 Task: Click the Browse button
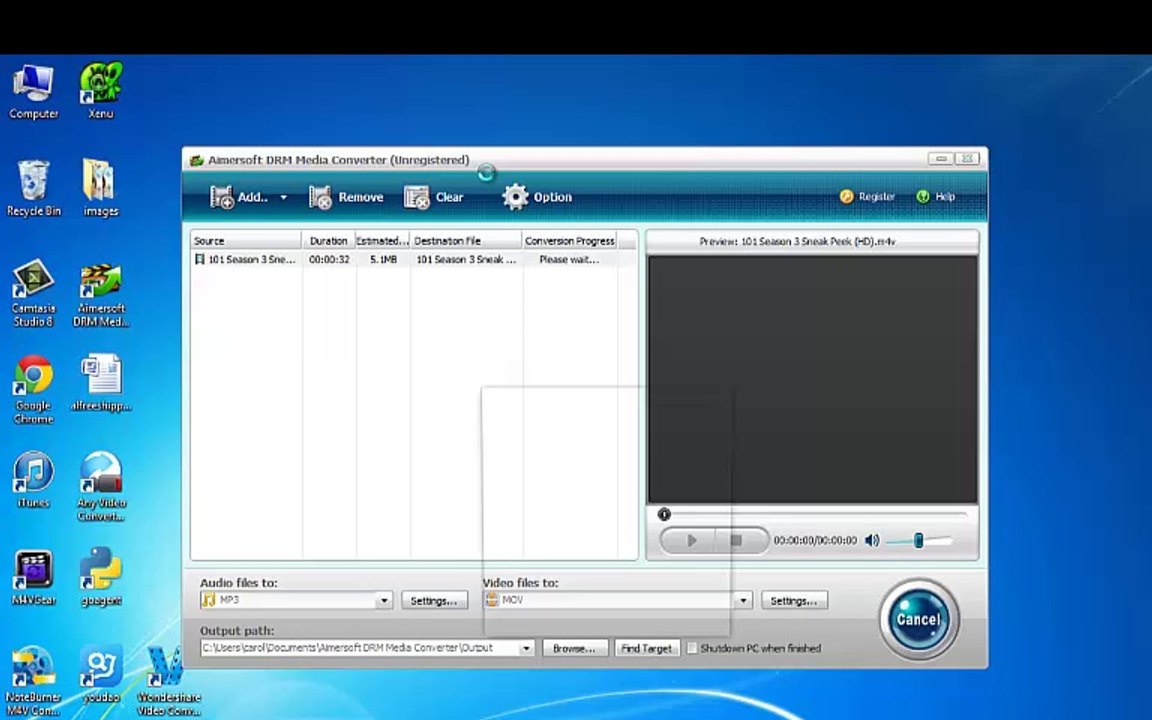coord(575,648)
